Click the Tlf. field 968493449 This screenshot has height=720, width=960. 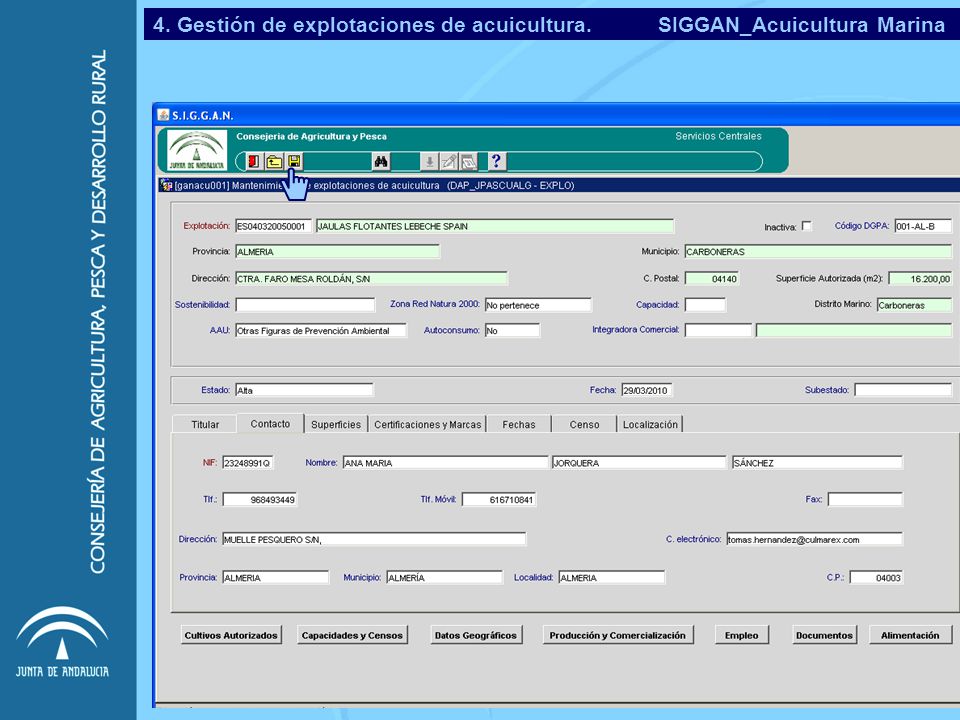coord(260,500)
